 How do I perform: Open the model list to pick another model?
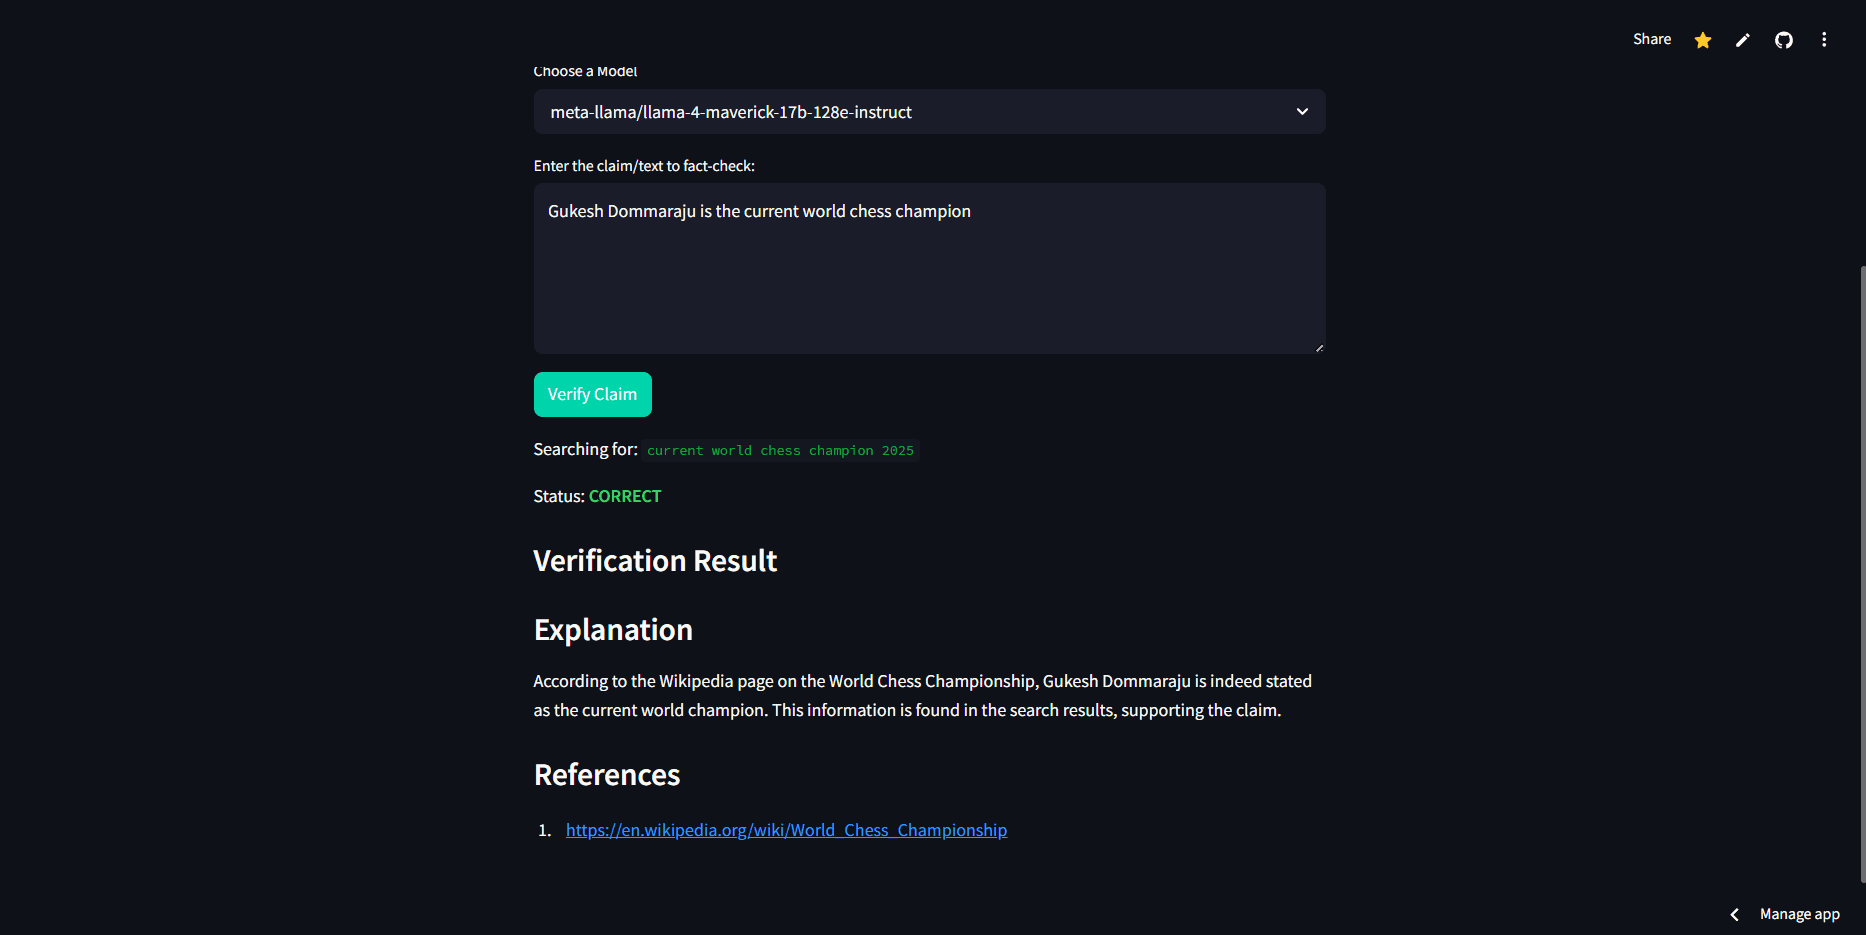[x=929, y=111]
